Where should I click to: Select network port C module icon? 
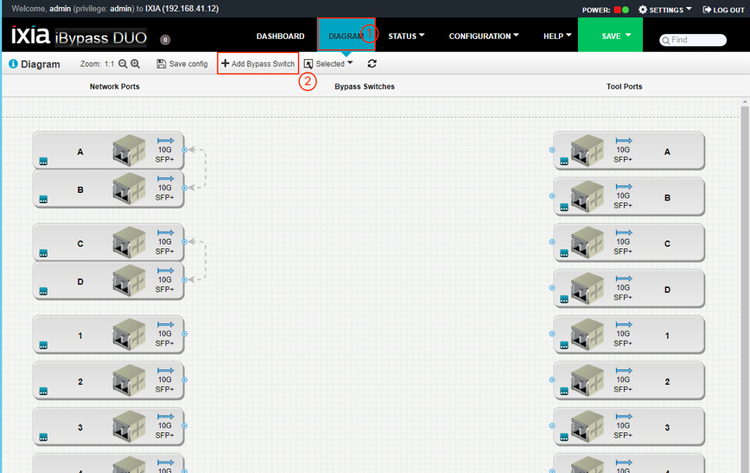[129, 242]
